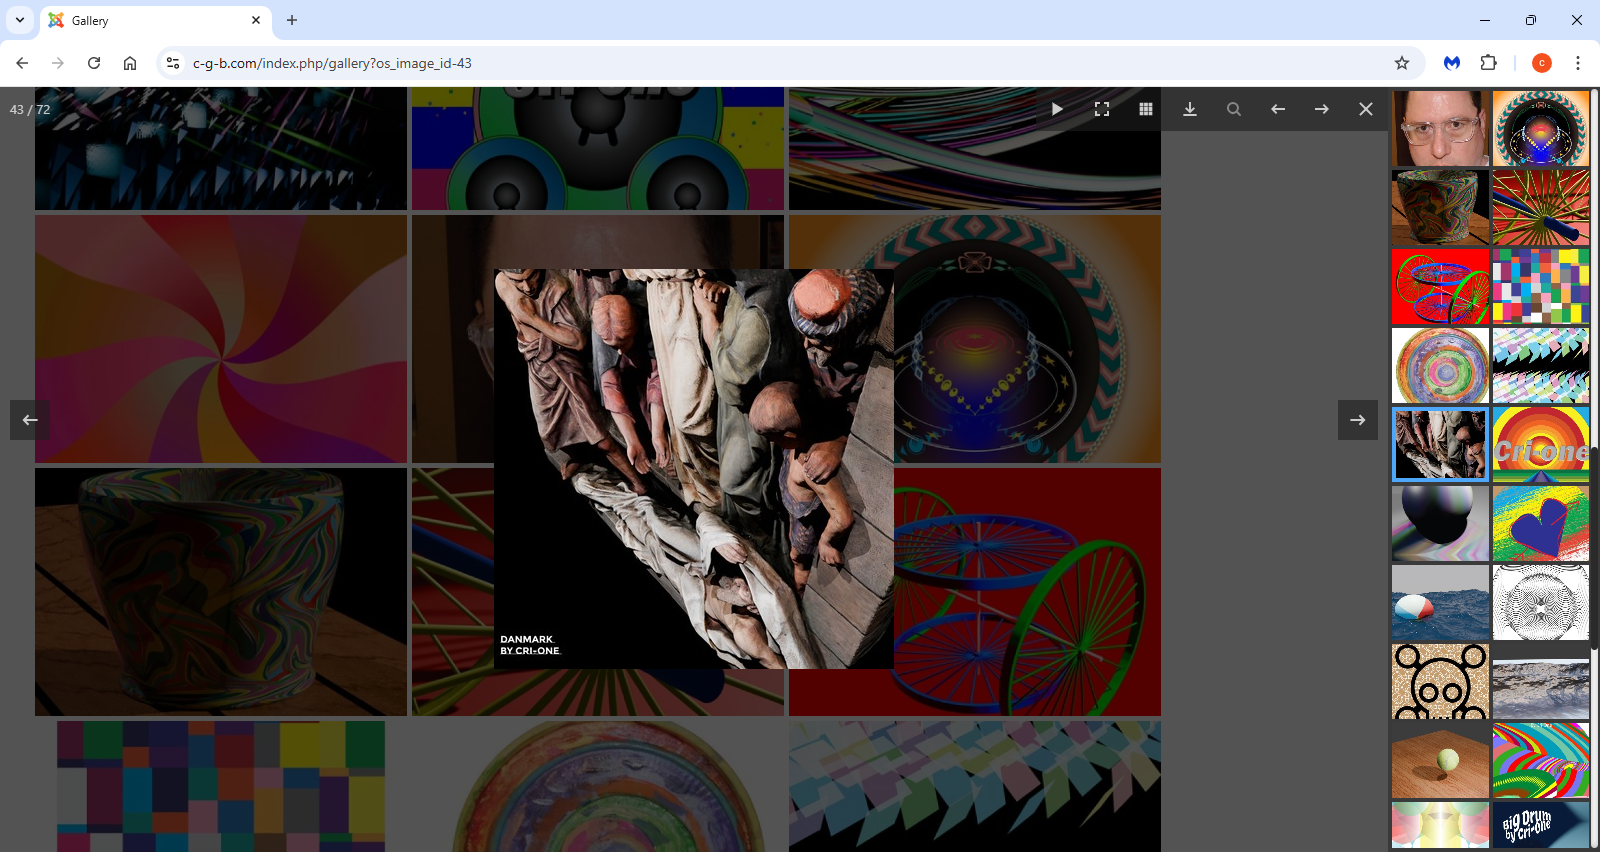Viewport: 1600px width, 852px height.
Task: Click the browser forward button
Action: (58, 63)
